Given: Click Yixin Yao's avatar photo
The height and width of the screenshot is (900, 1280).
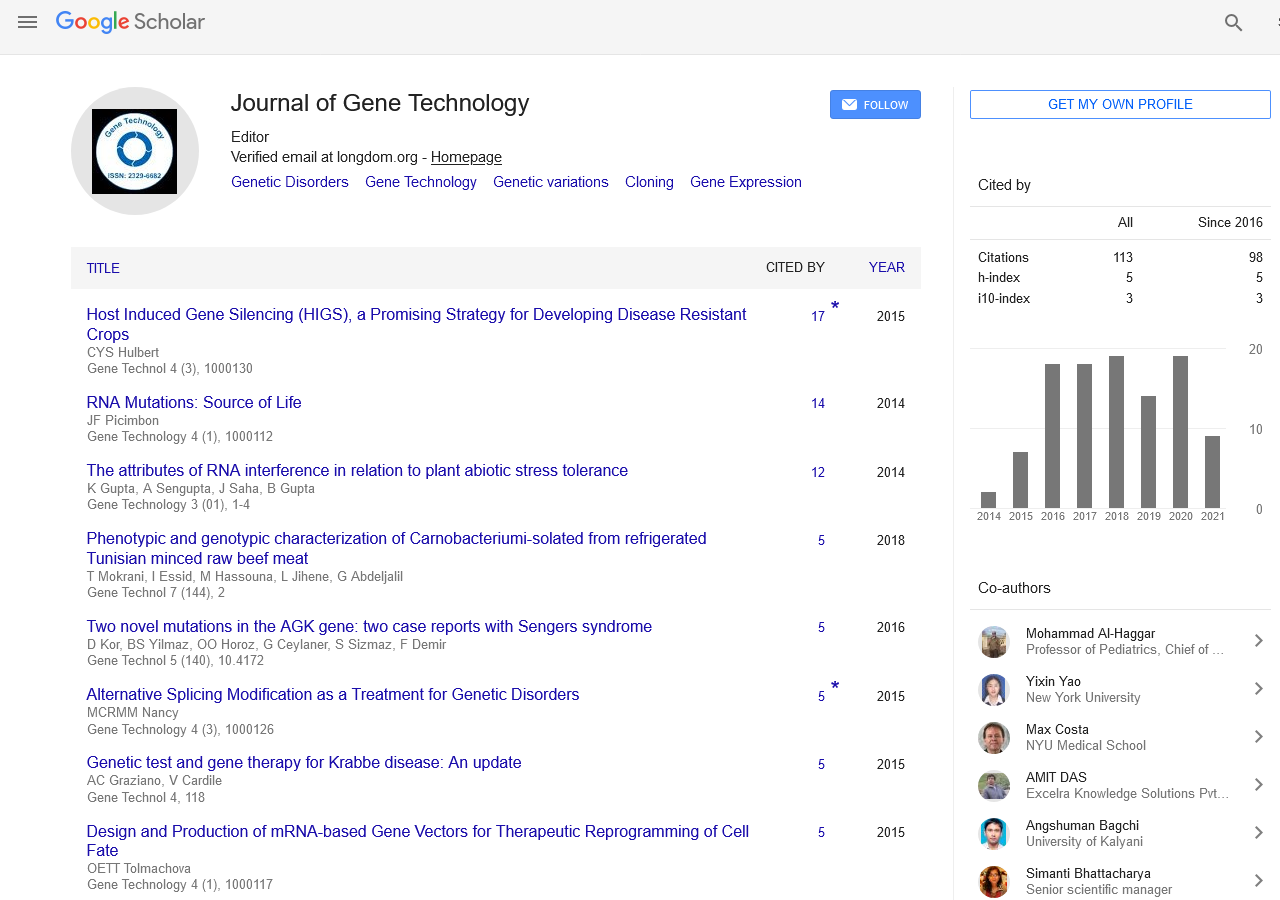Looking at the screenshot, I should coord(993,690).
